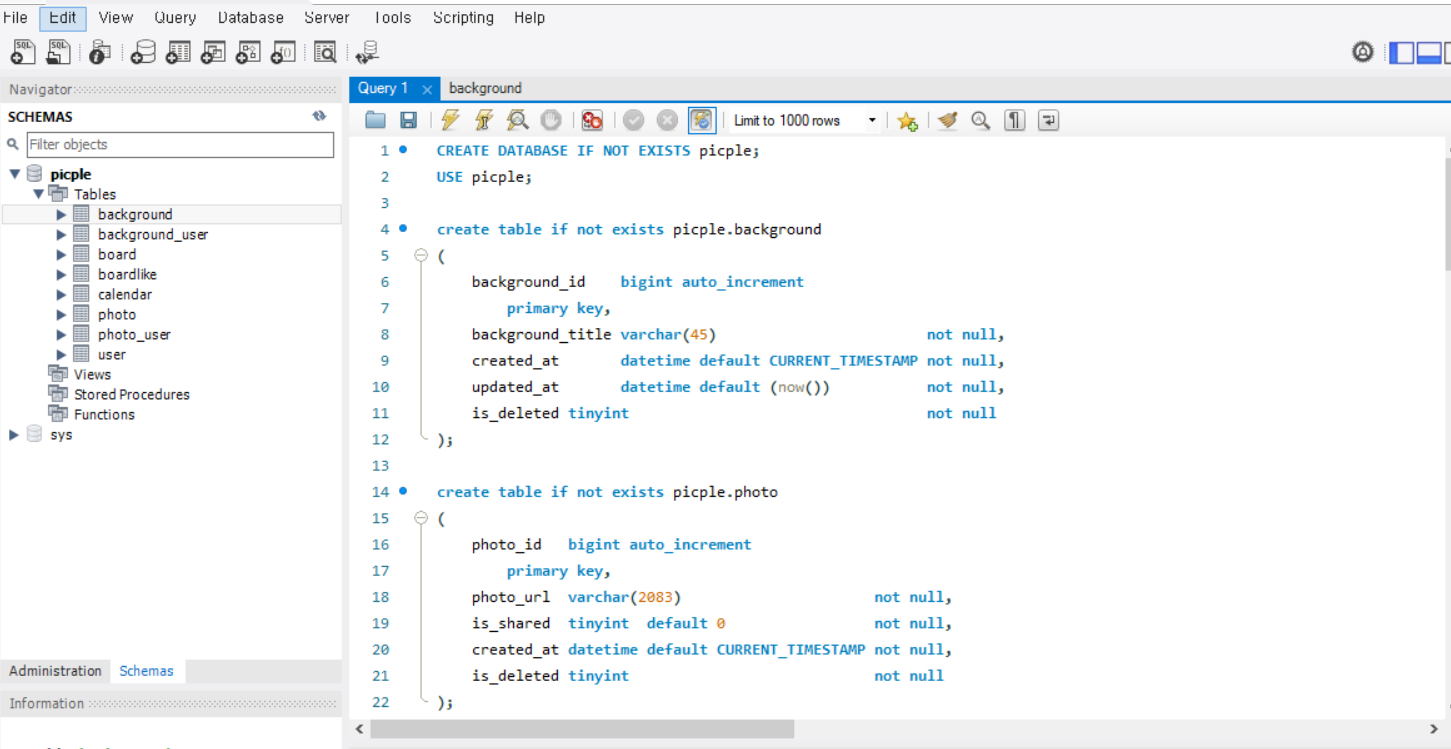Toggle invisible characters display (pilcrow)
The image size is (1451, 749).
click(x=1015, y=121)
